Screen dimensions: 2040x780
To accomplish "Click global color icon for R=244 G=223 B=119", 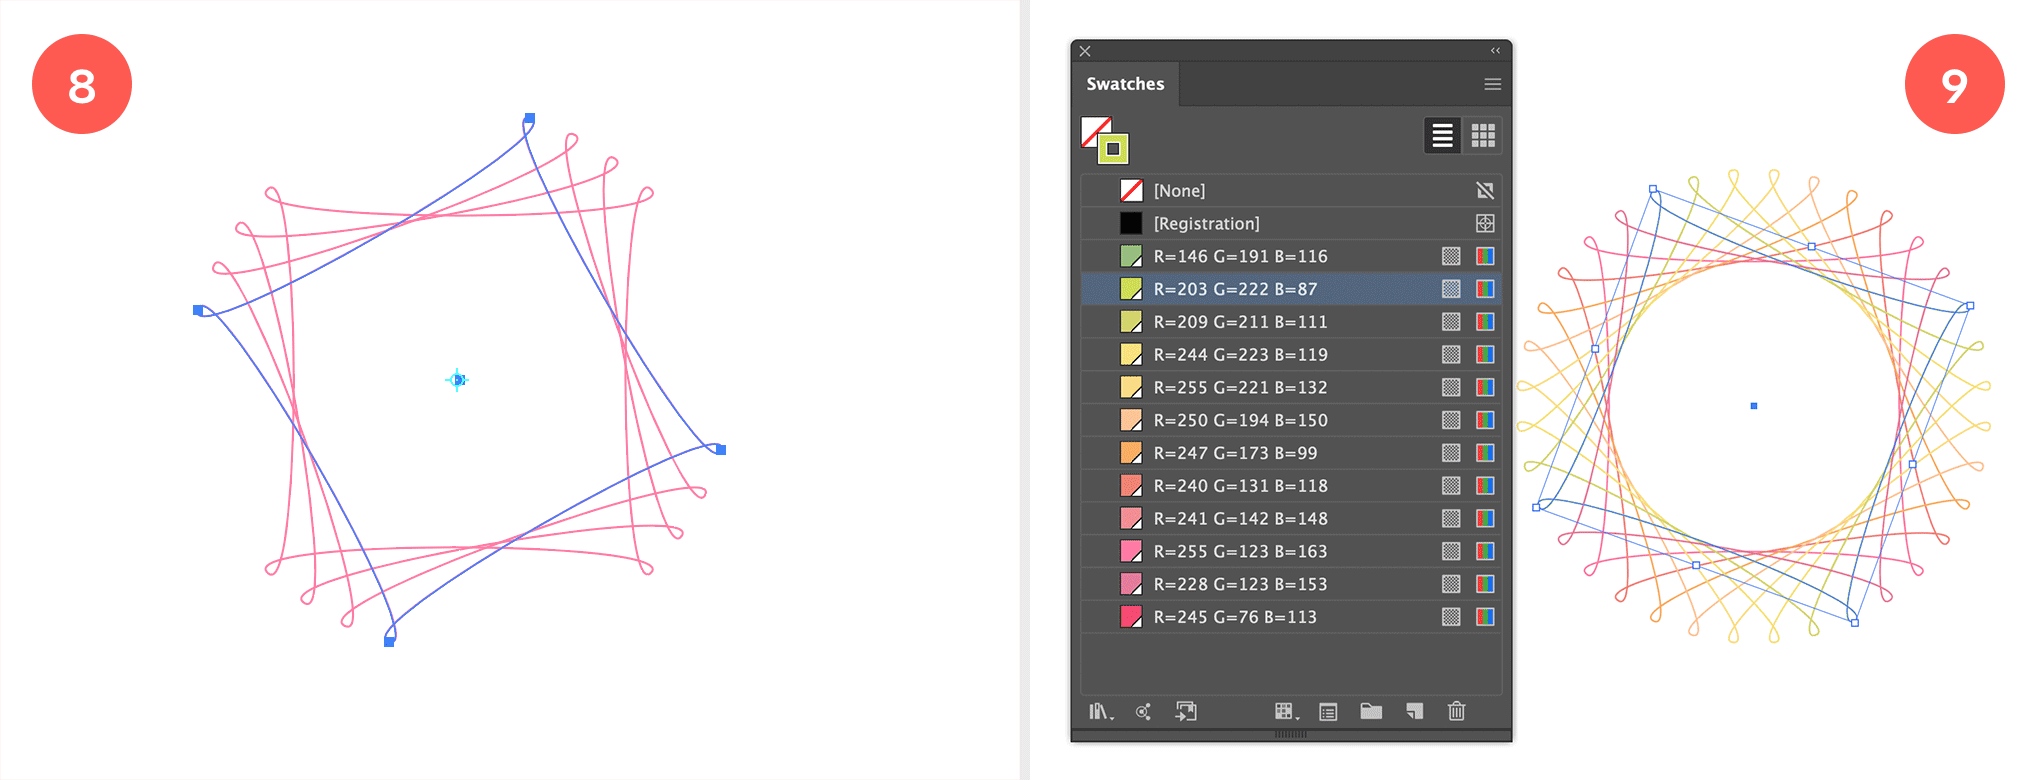I will click(x=1451, y=354).
